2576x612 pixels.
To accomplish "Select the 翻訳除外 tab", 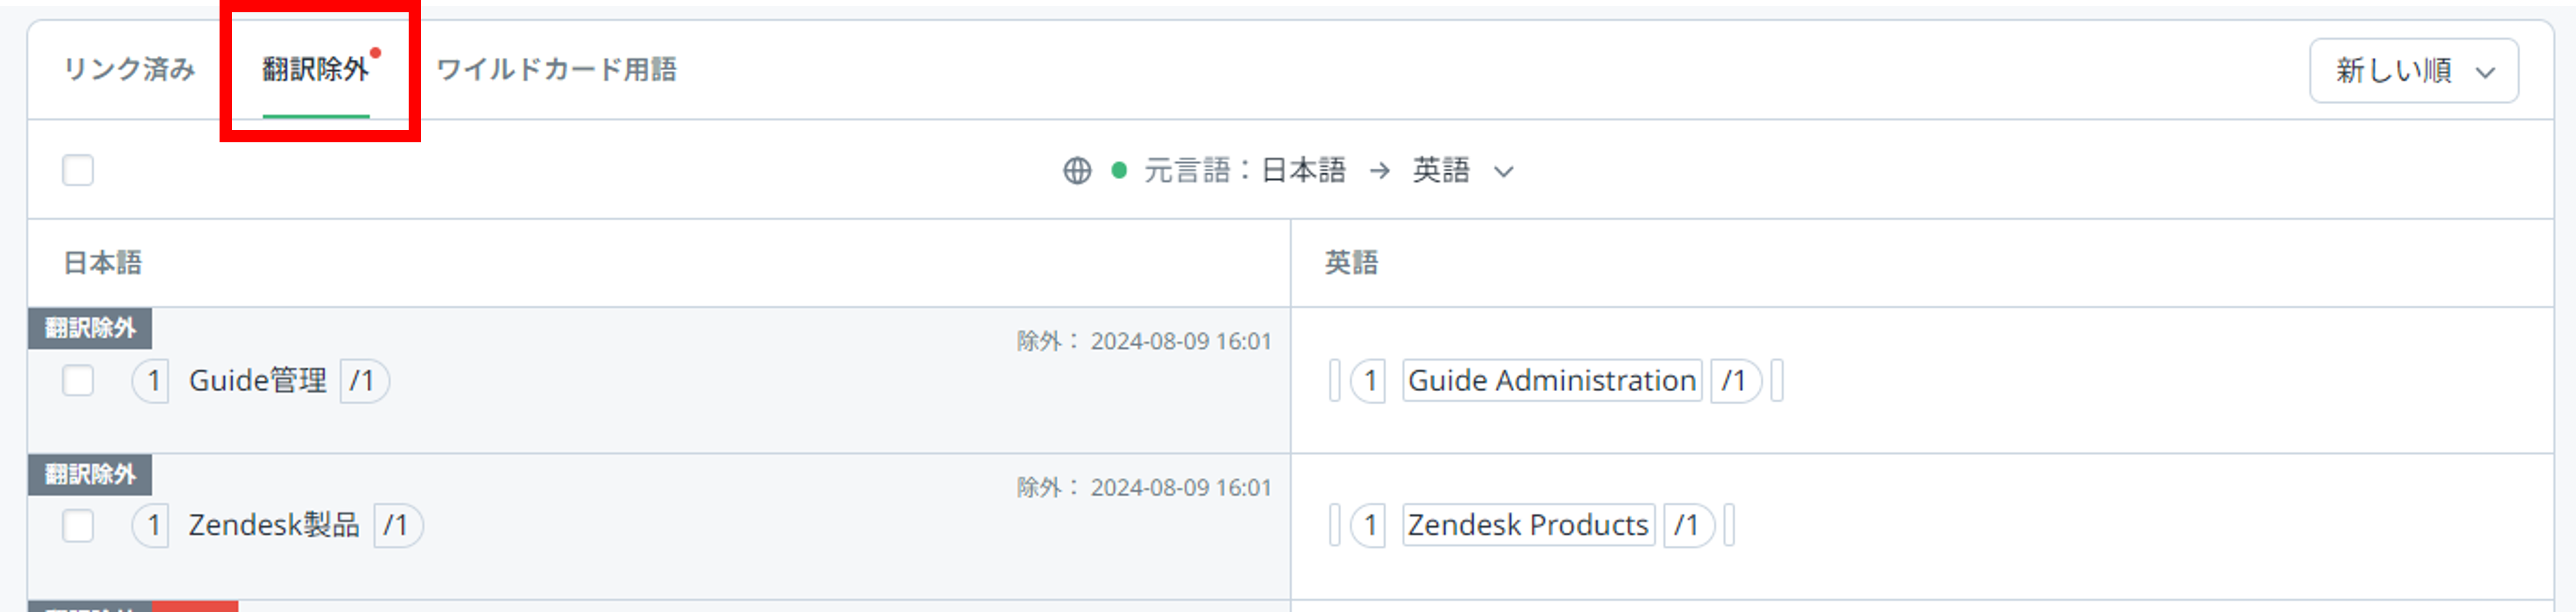I will click(x=315, y=69).
